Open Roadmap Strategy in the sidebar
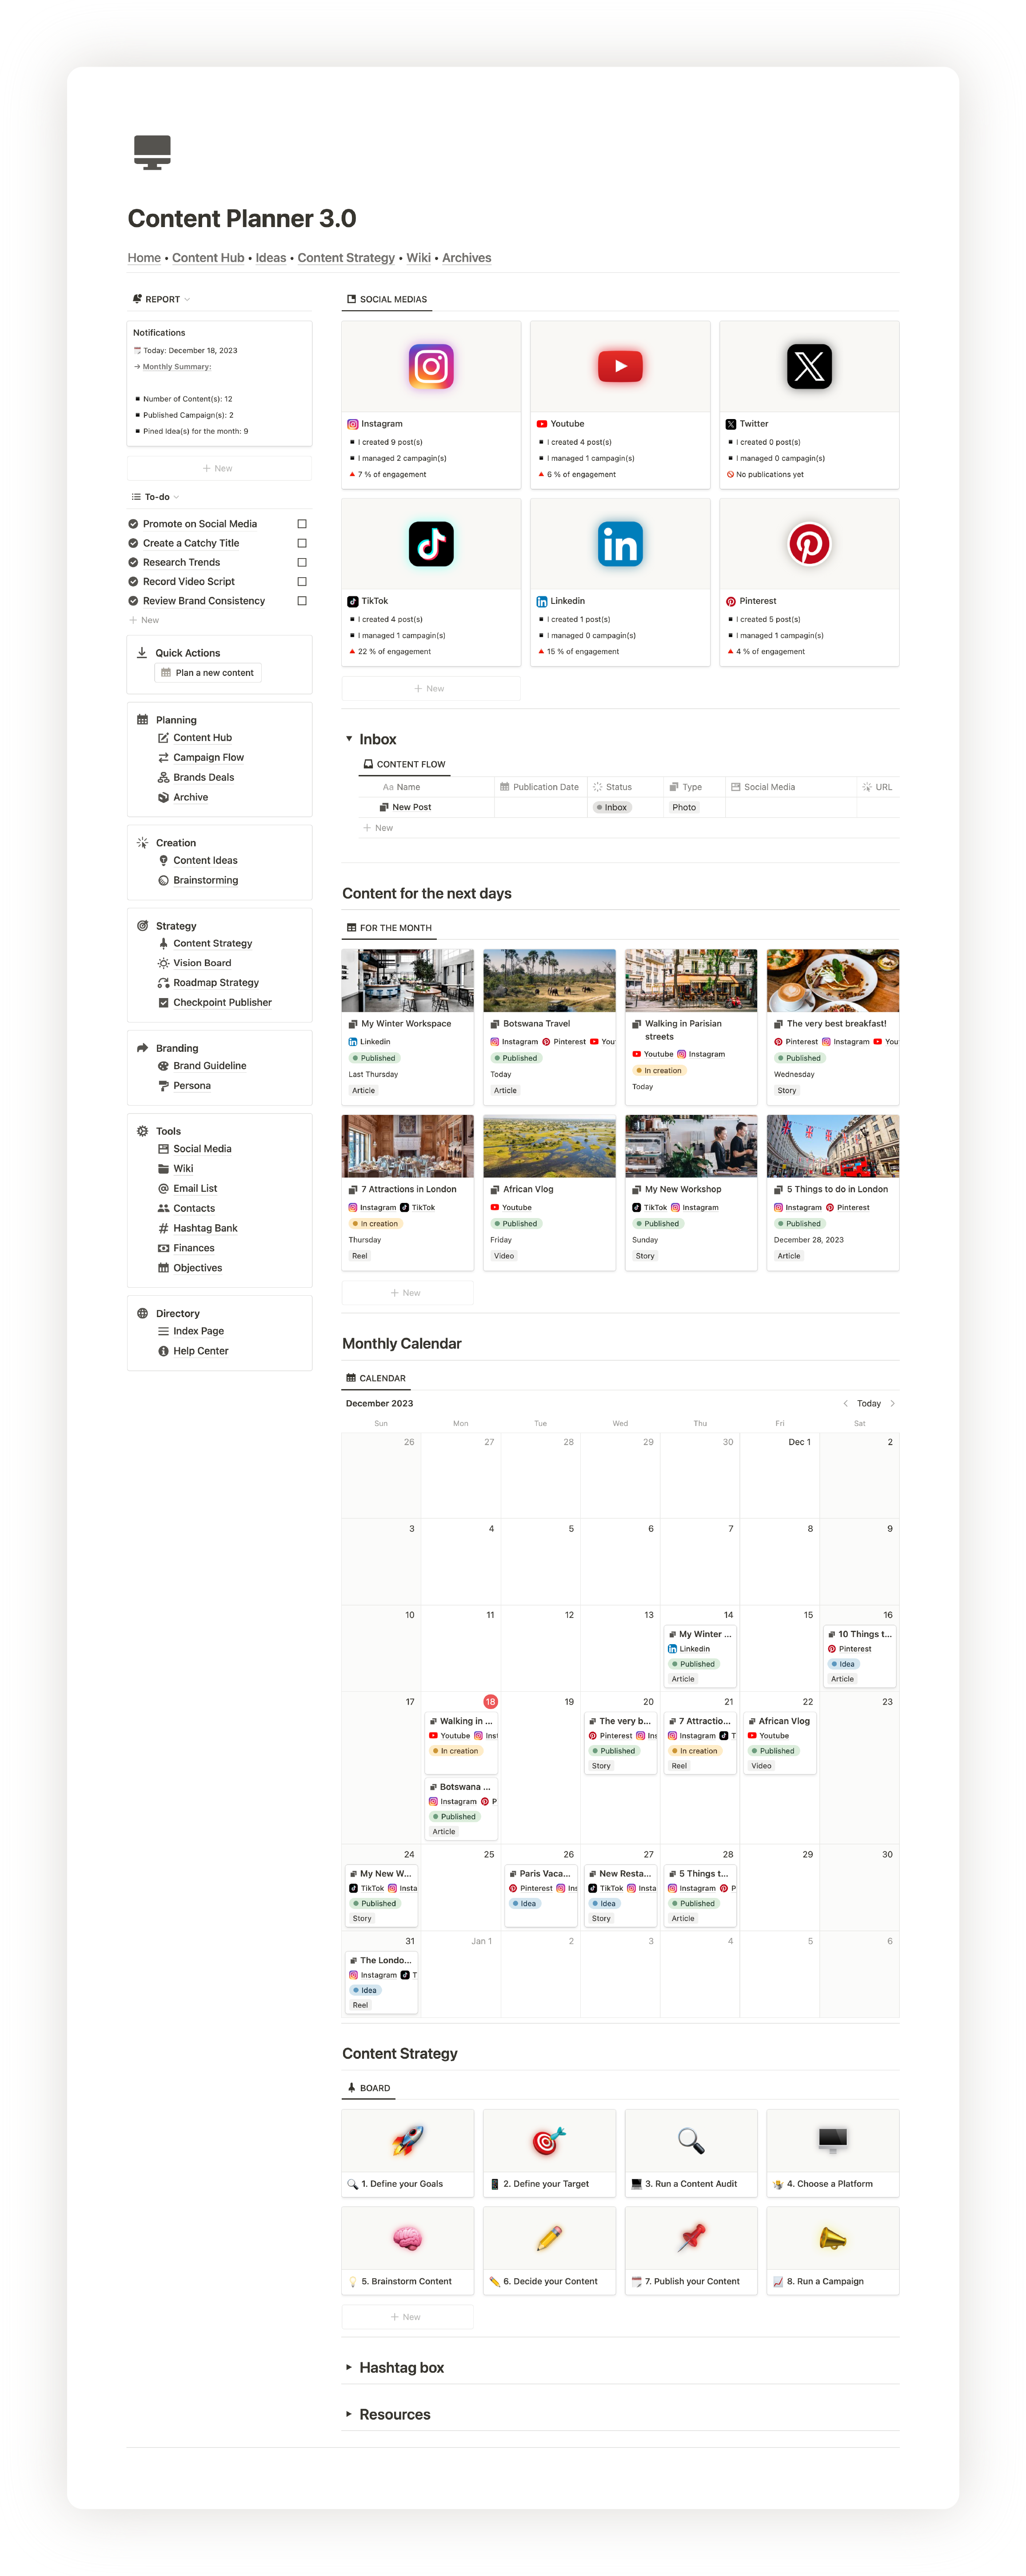This screenshot has width=1026, height=2576. coord(216,983)
